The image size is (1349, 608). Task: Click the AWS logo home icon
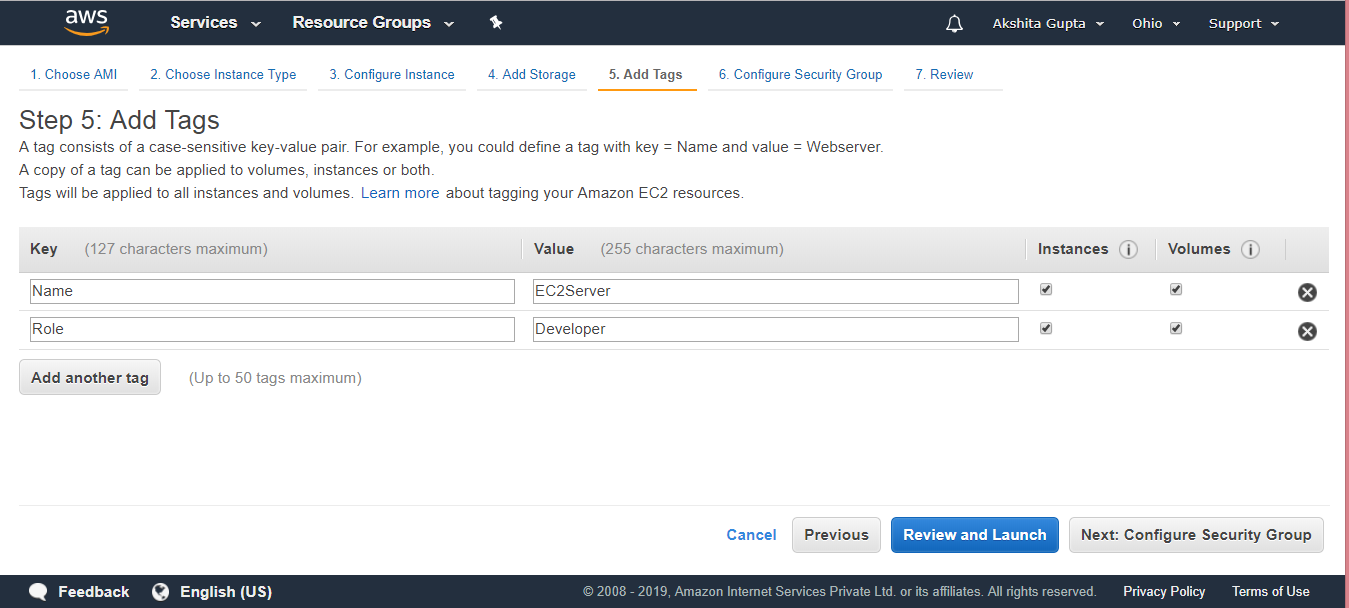87,22
